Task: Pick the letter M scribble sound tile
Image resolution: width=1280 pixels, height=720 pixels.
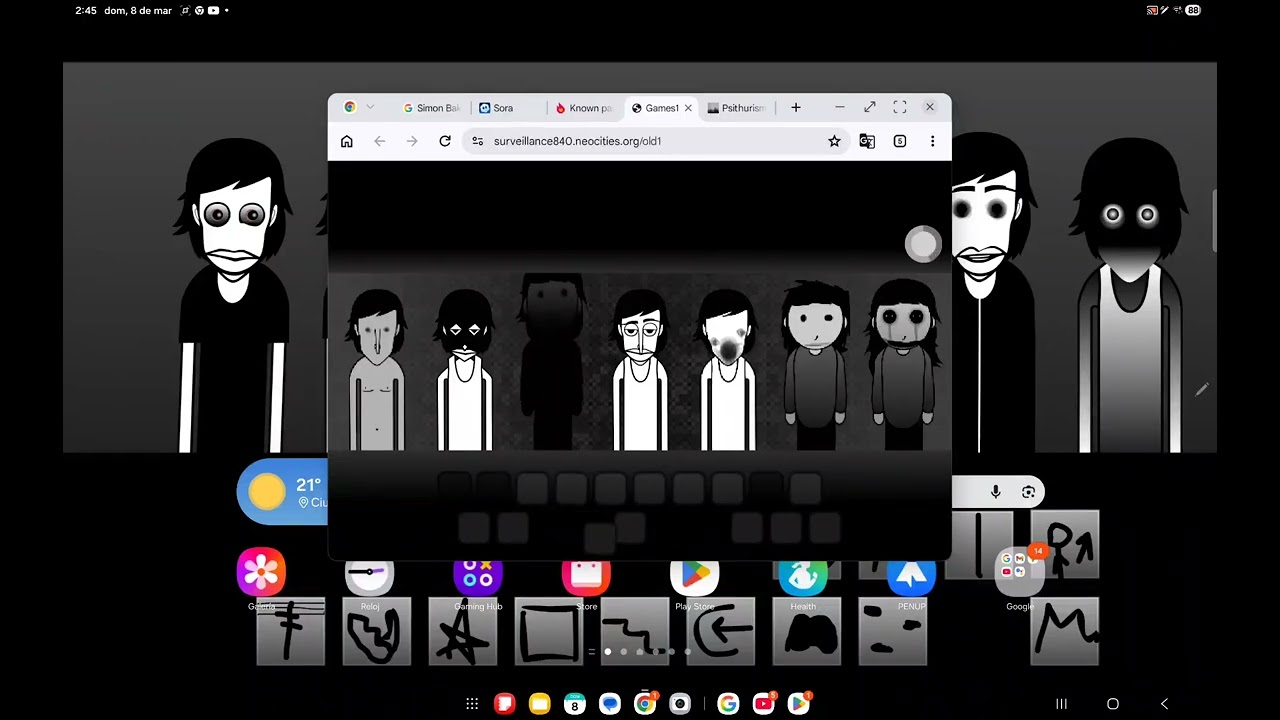Action: [1065, 630]
